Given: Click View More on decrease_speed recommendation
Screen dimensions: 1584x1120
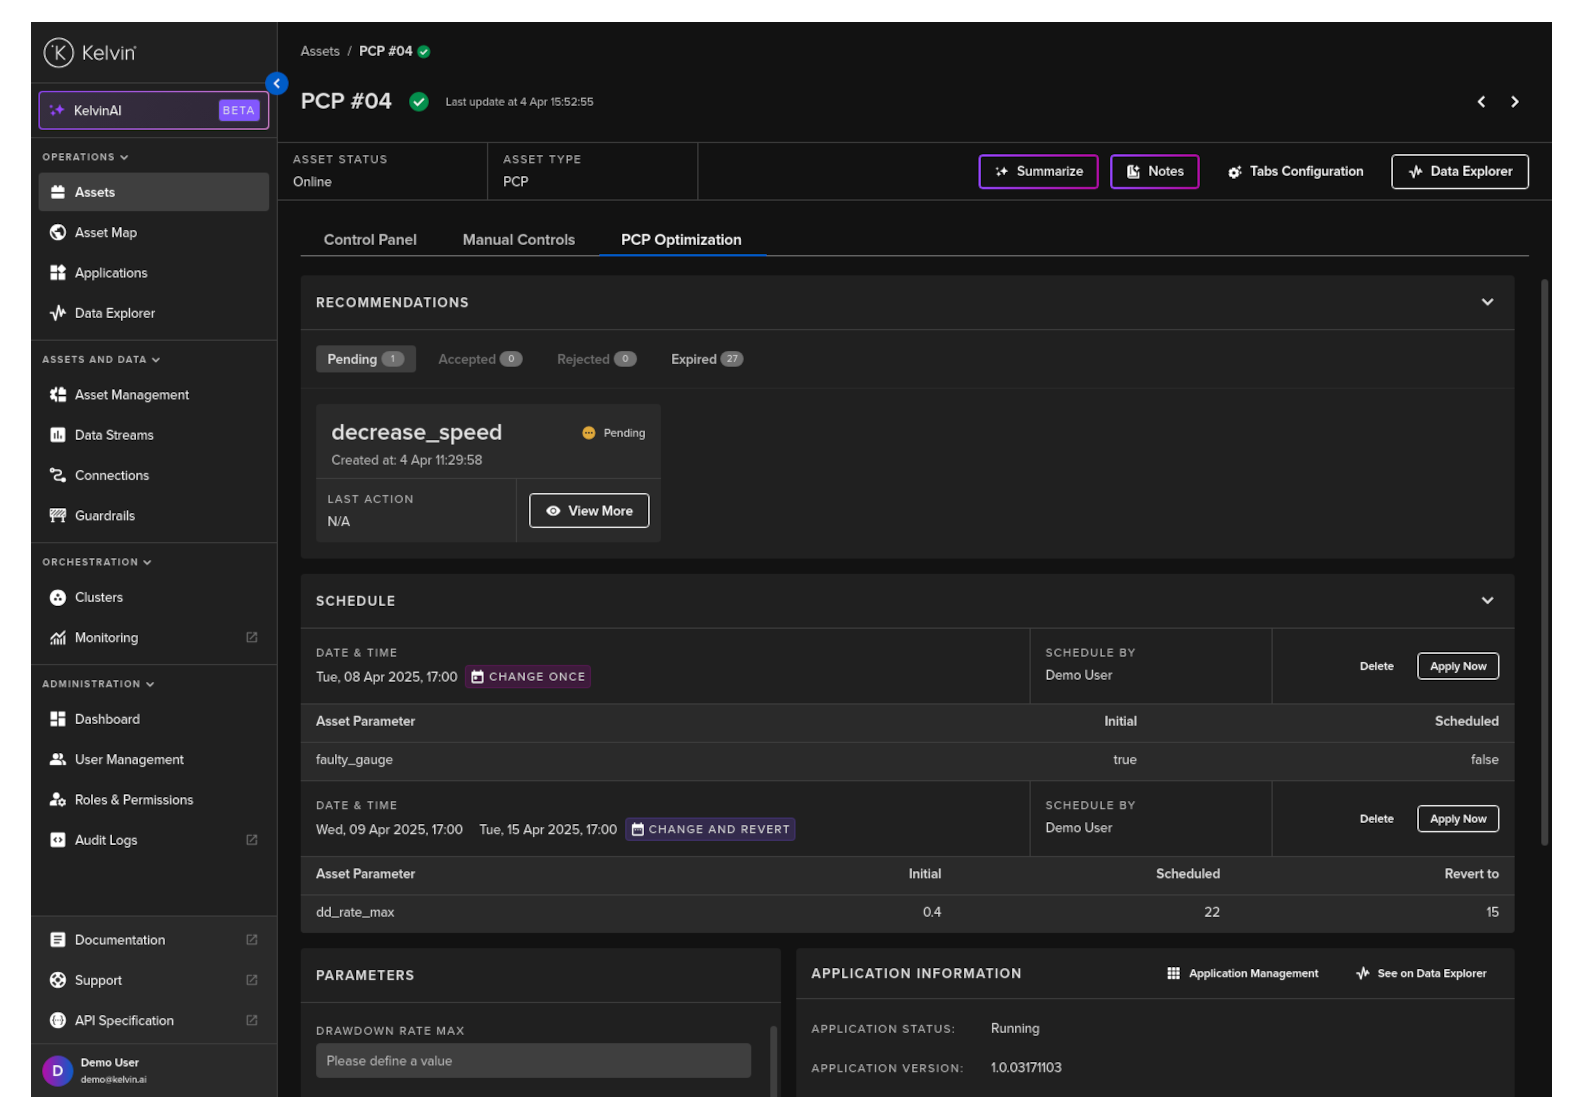Looking at the screenshot, I should pos(589,511).
